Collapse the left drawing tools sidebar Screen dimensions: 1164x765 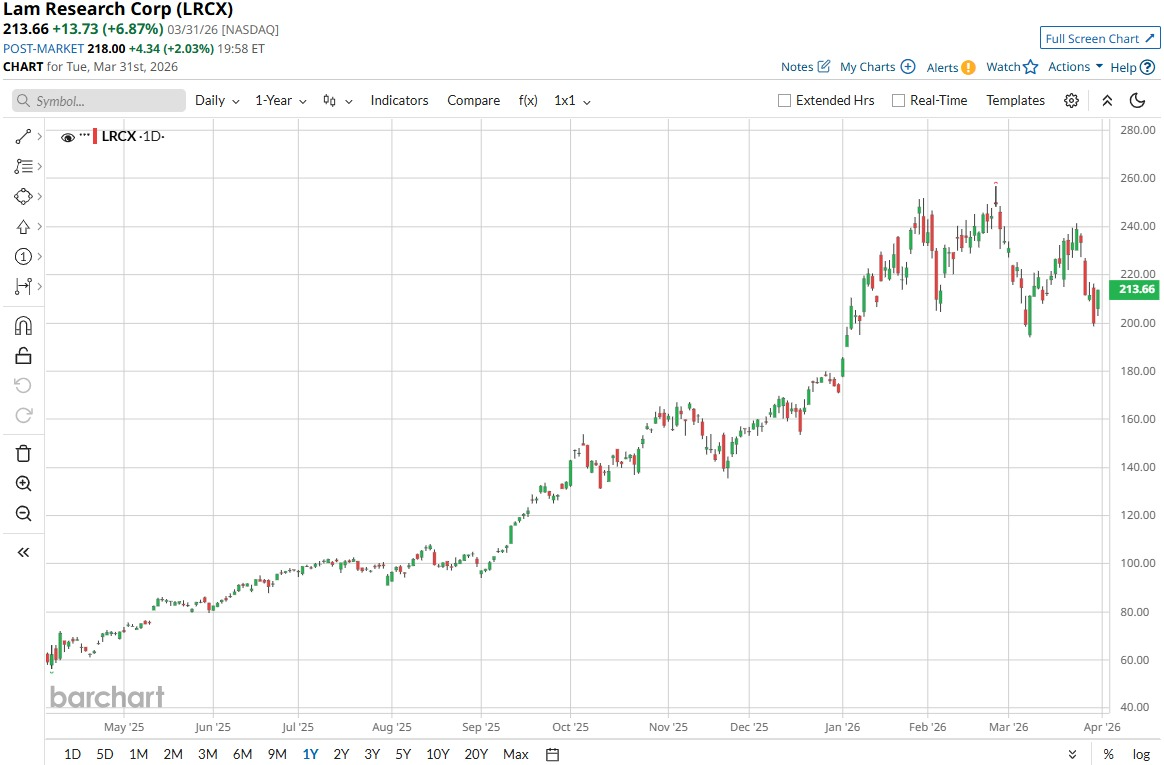pyautogui.click(x=24, y=552)
